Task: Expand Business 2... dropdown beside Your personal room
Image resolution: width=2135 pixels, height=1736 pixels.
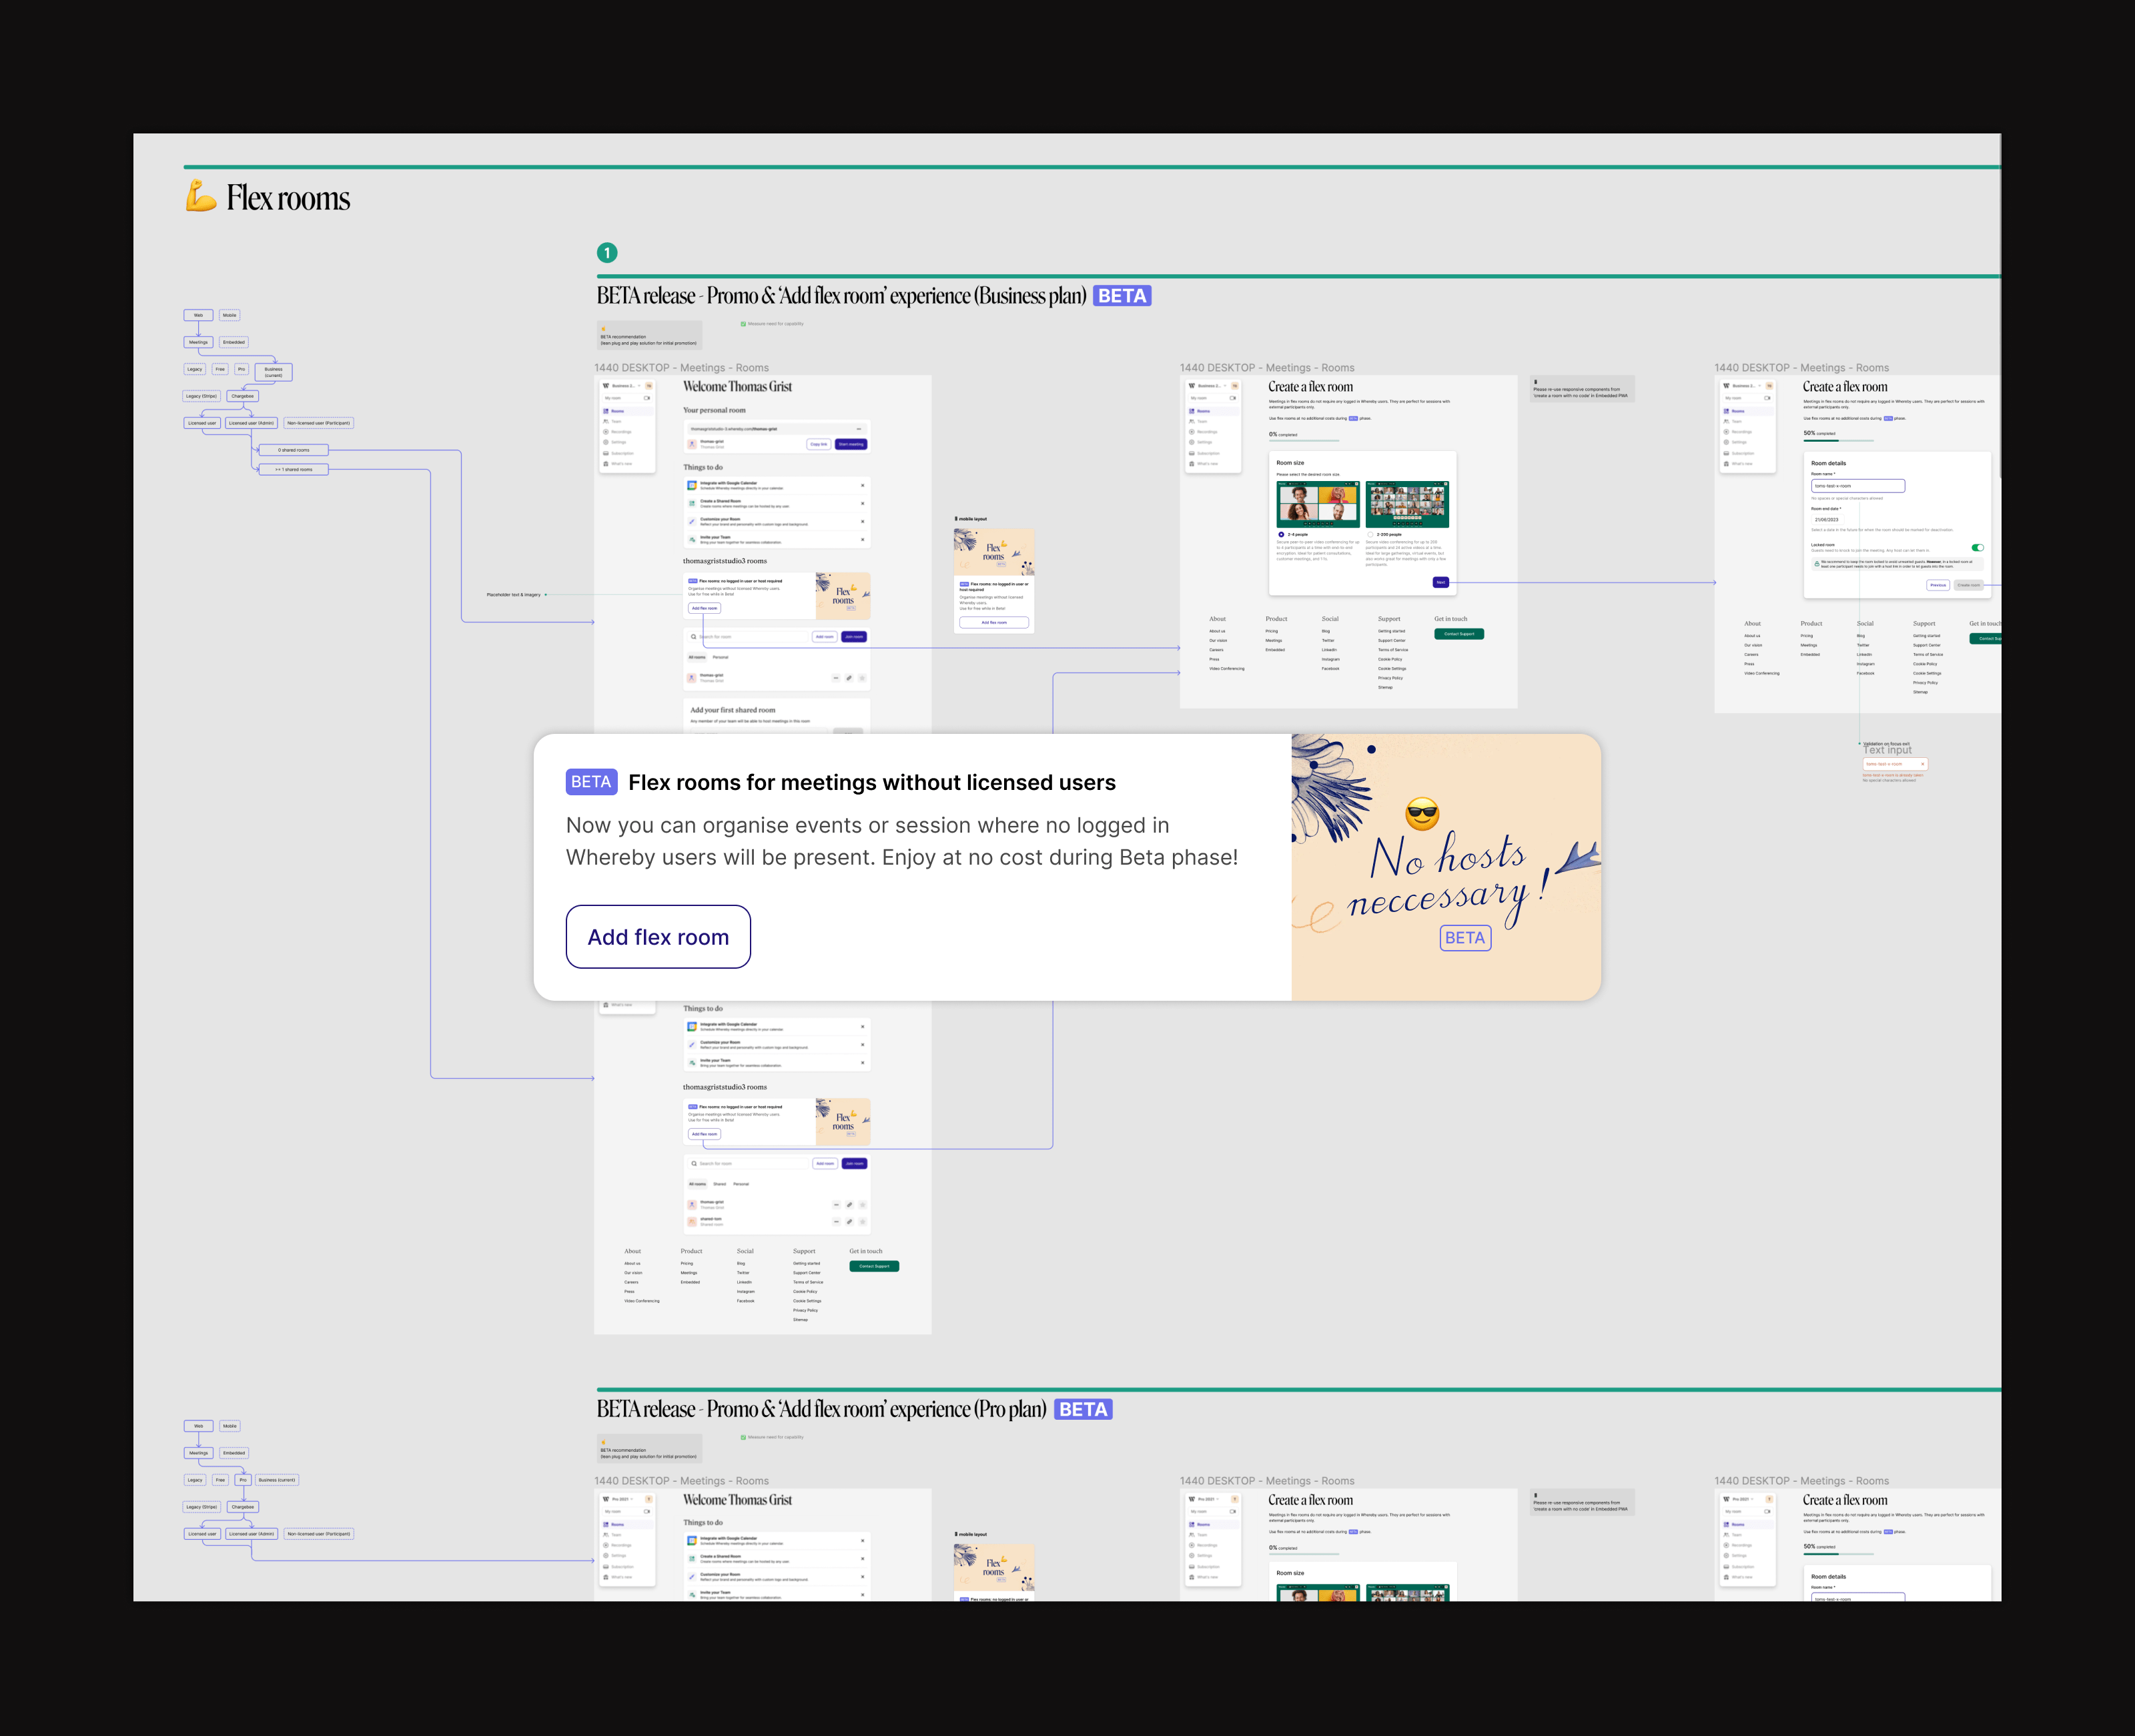Action: point(625,385)
